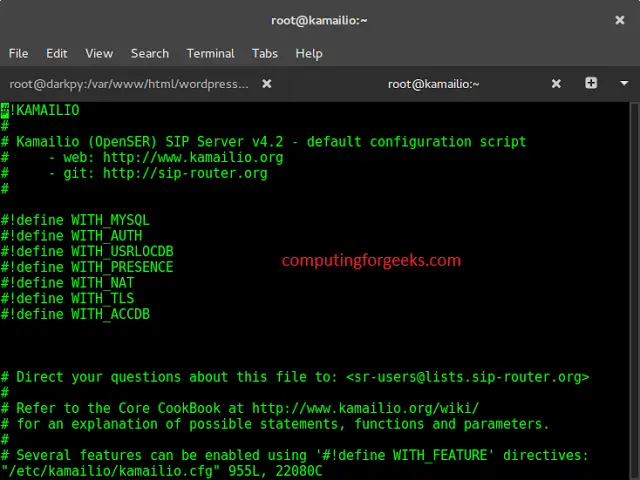Image resolution: width=640 pixels, height=480 pixels.
Task: Open the Search menu
Action: [150, 53]
